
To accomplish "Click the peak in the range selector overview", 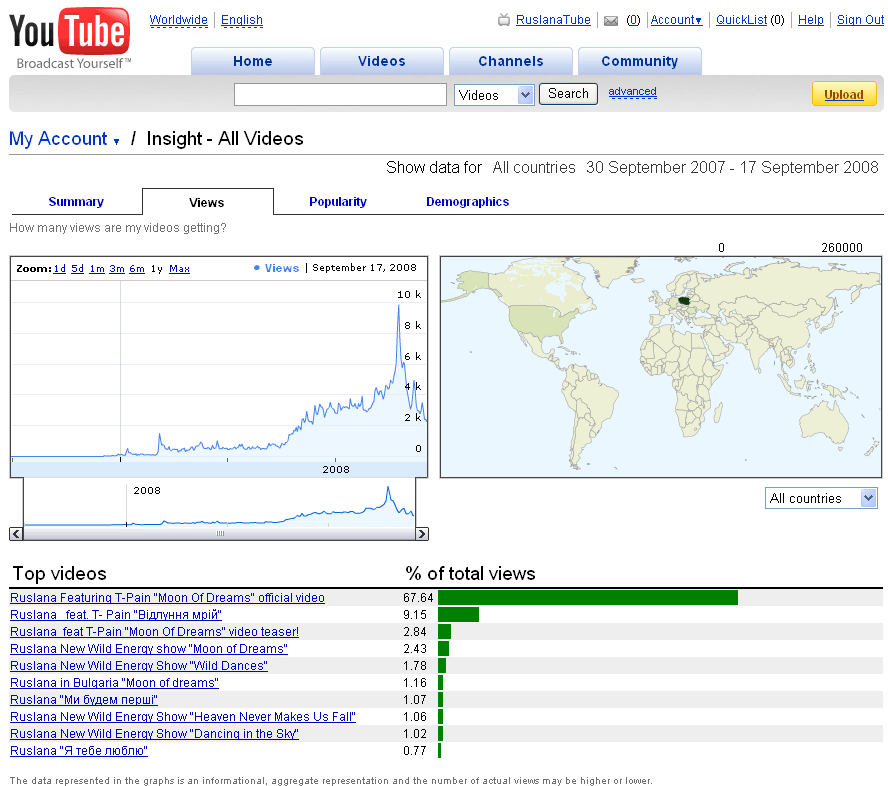I will click(388, 490).
